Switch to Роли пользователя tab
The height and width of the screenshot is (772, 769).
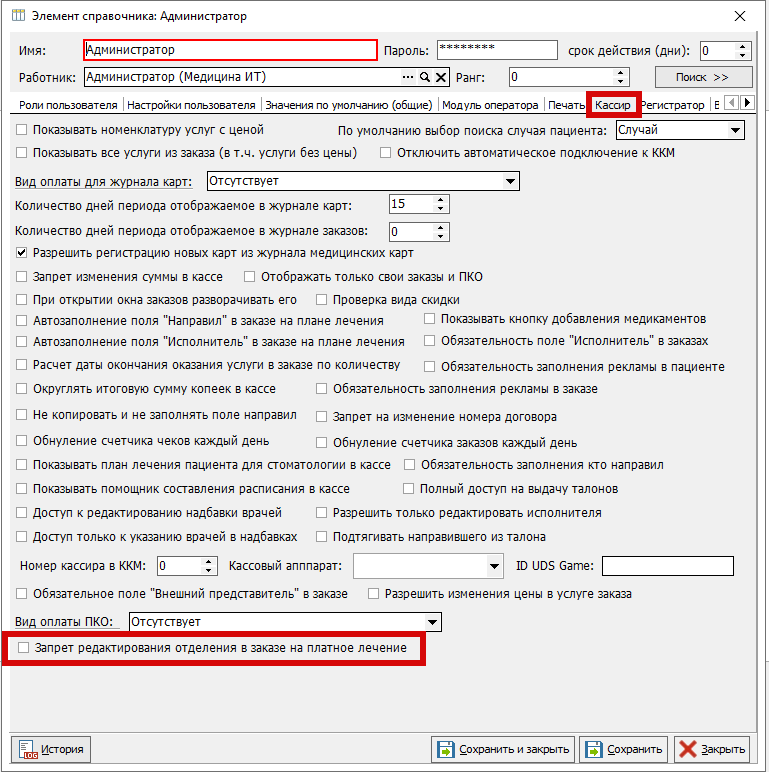68,105
